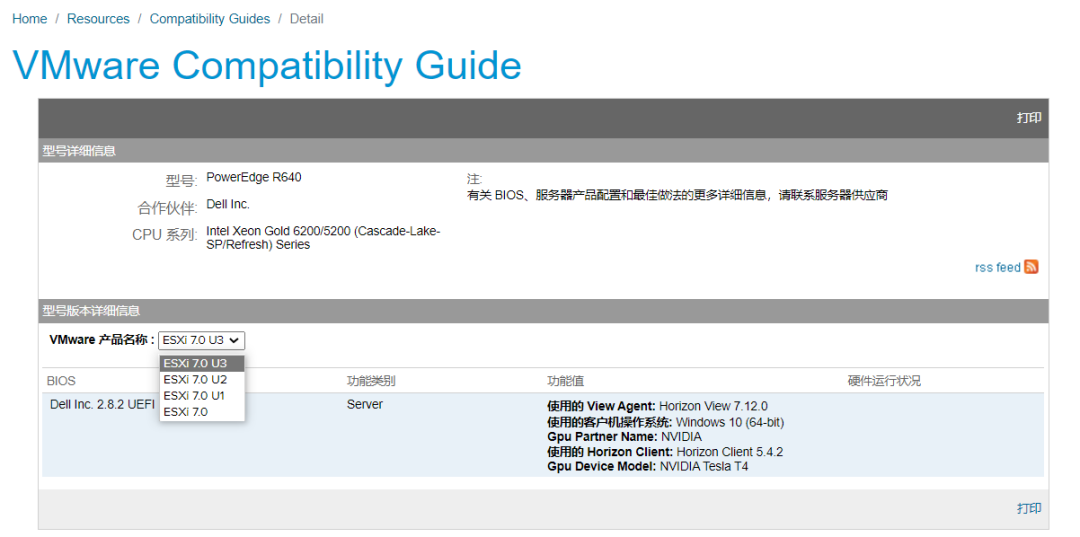Click the top 打印 print link
This screenshot has height=537, width=1080.
tap(1029, 118)
